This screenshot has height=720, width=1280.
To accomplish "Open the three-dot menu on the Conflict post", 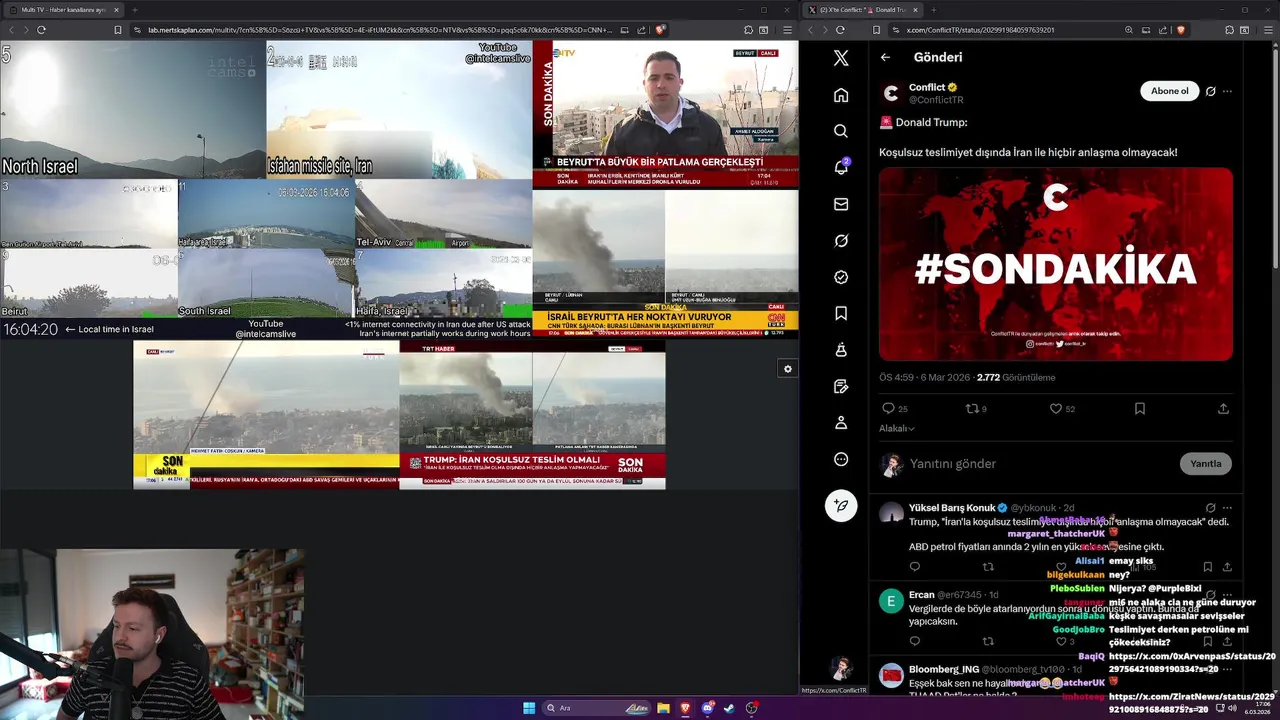I will [x=1227, y=91].
